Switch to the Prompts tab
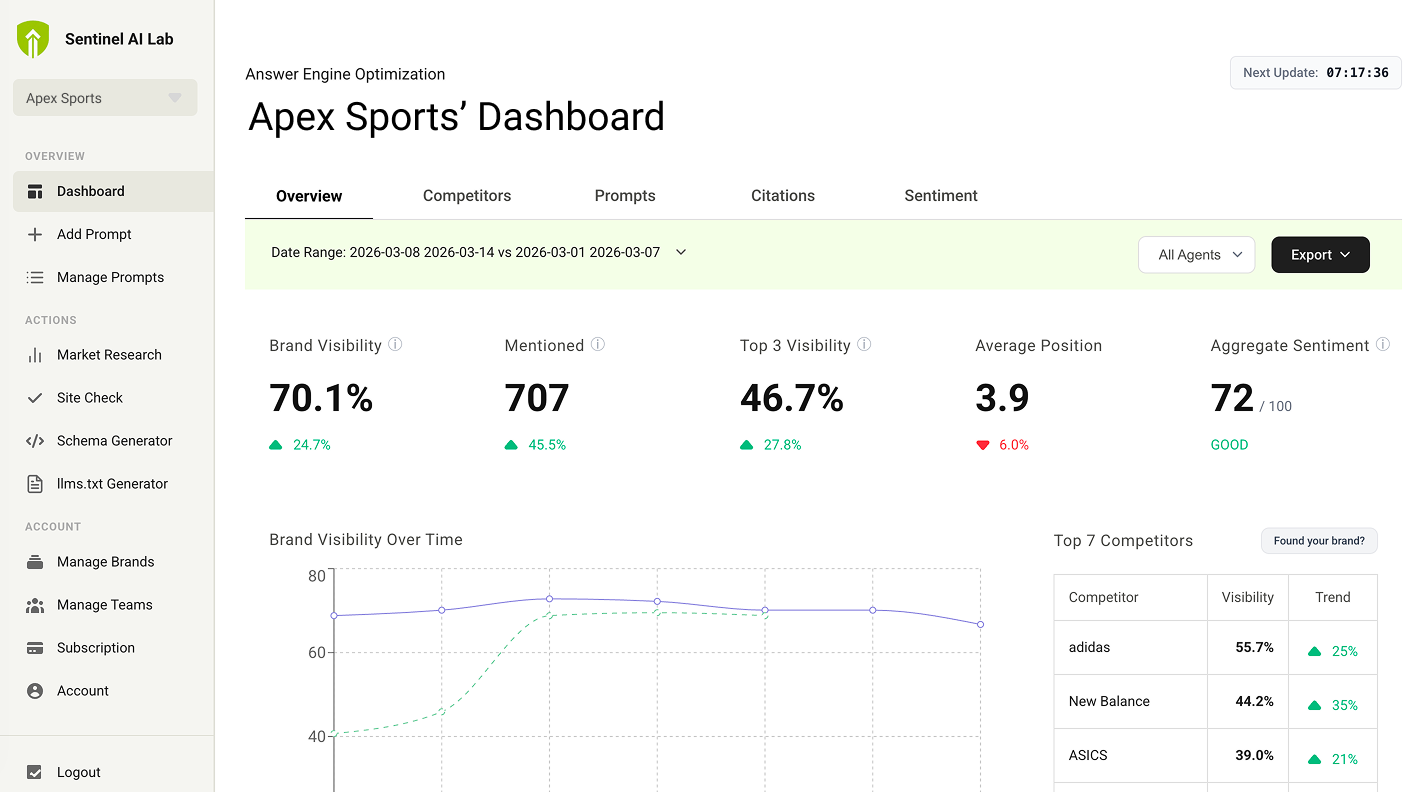The height and width of the screenshot is (792, 1424). (625, 196)
